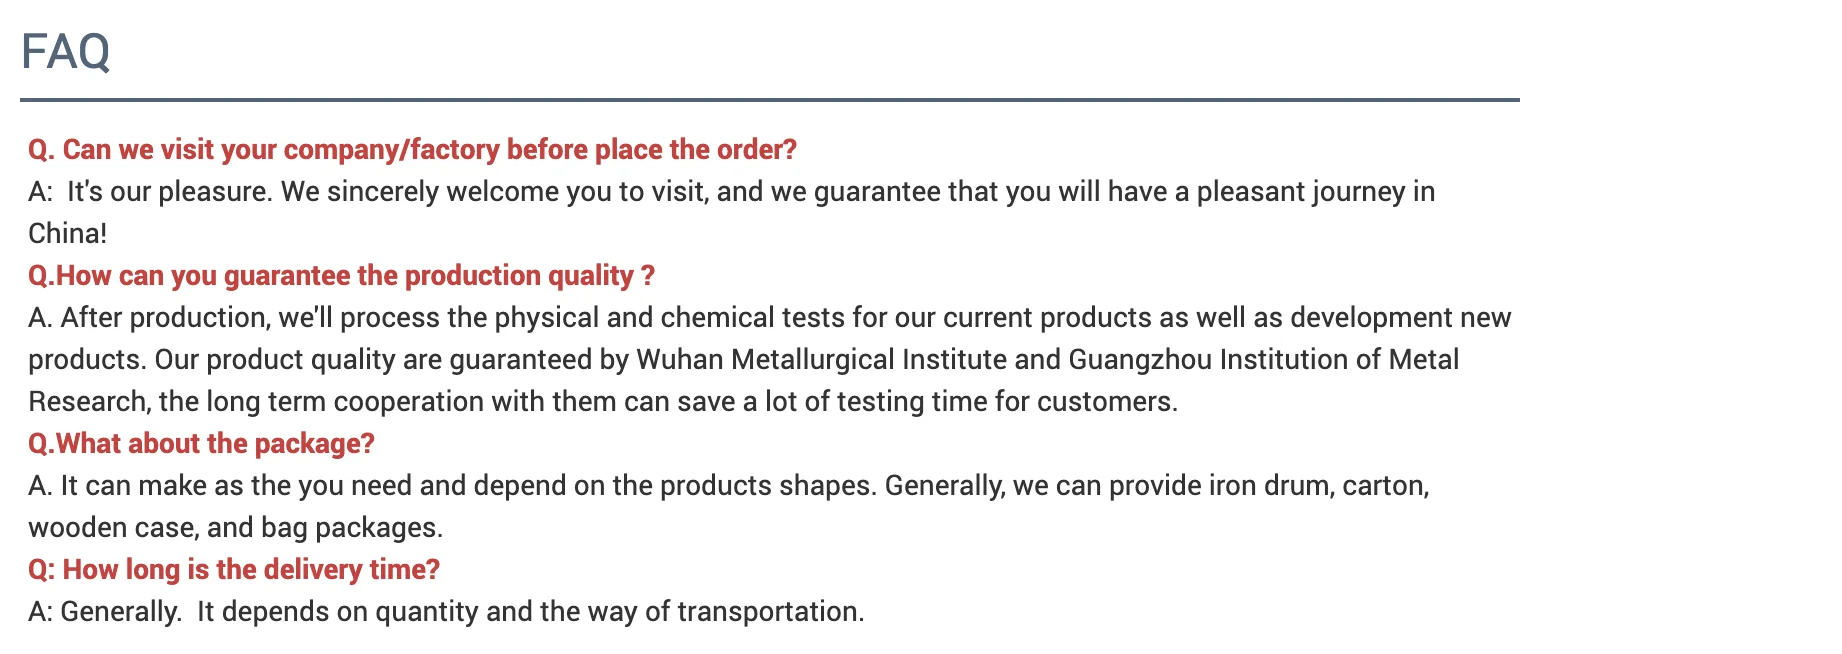Click the answer starting "It's our pleasure"
The image size is (1842, 654).
731,192
